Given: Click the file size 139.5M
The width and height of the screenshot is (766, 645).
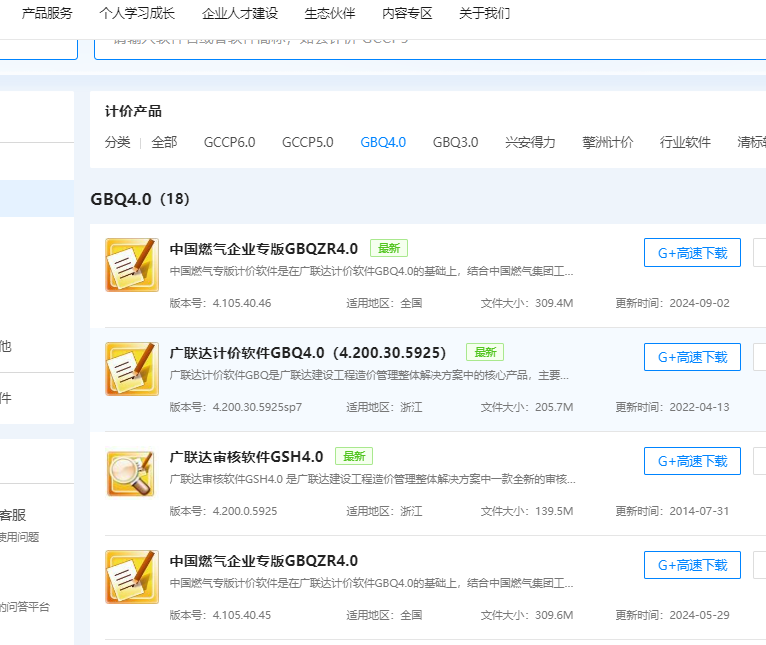Looking at the screenshot, I should 554,511.
